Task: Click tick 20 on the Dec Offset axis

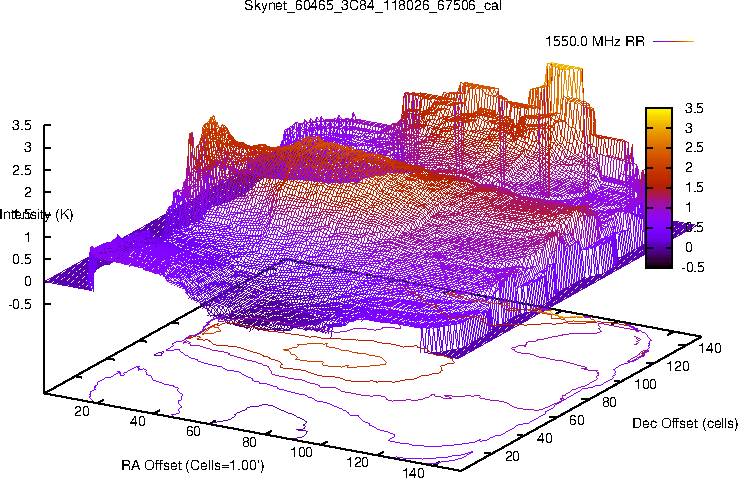Action: (512, 456)
